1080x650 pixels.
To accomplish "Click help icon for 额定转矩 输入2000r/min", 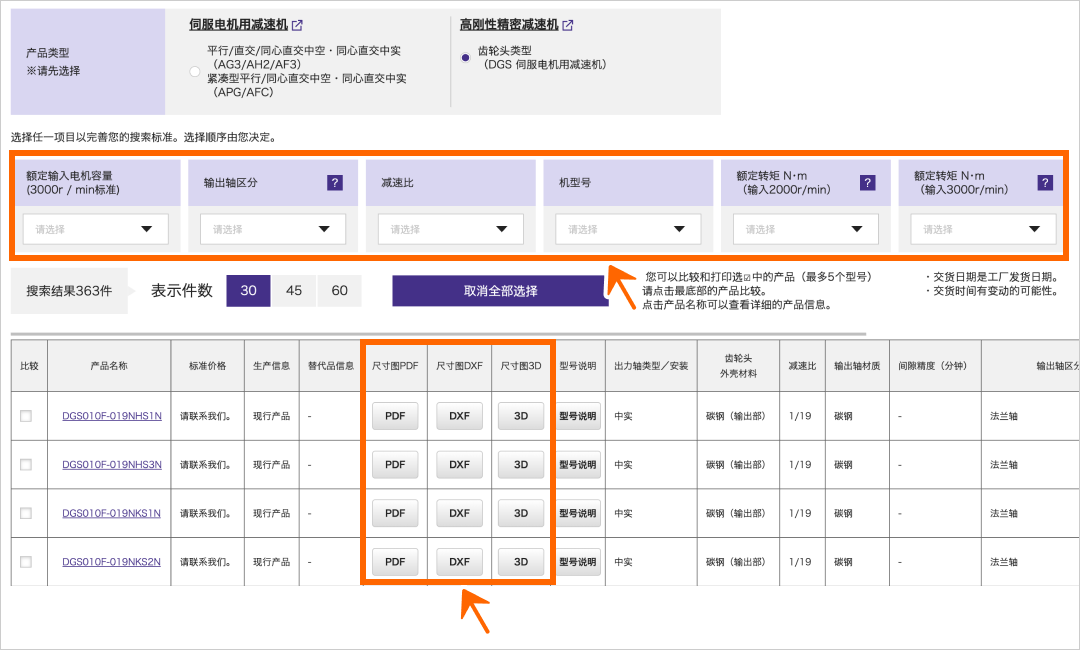I will (x=867, y=183).
